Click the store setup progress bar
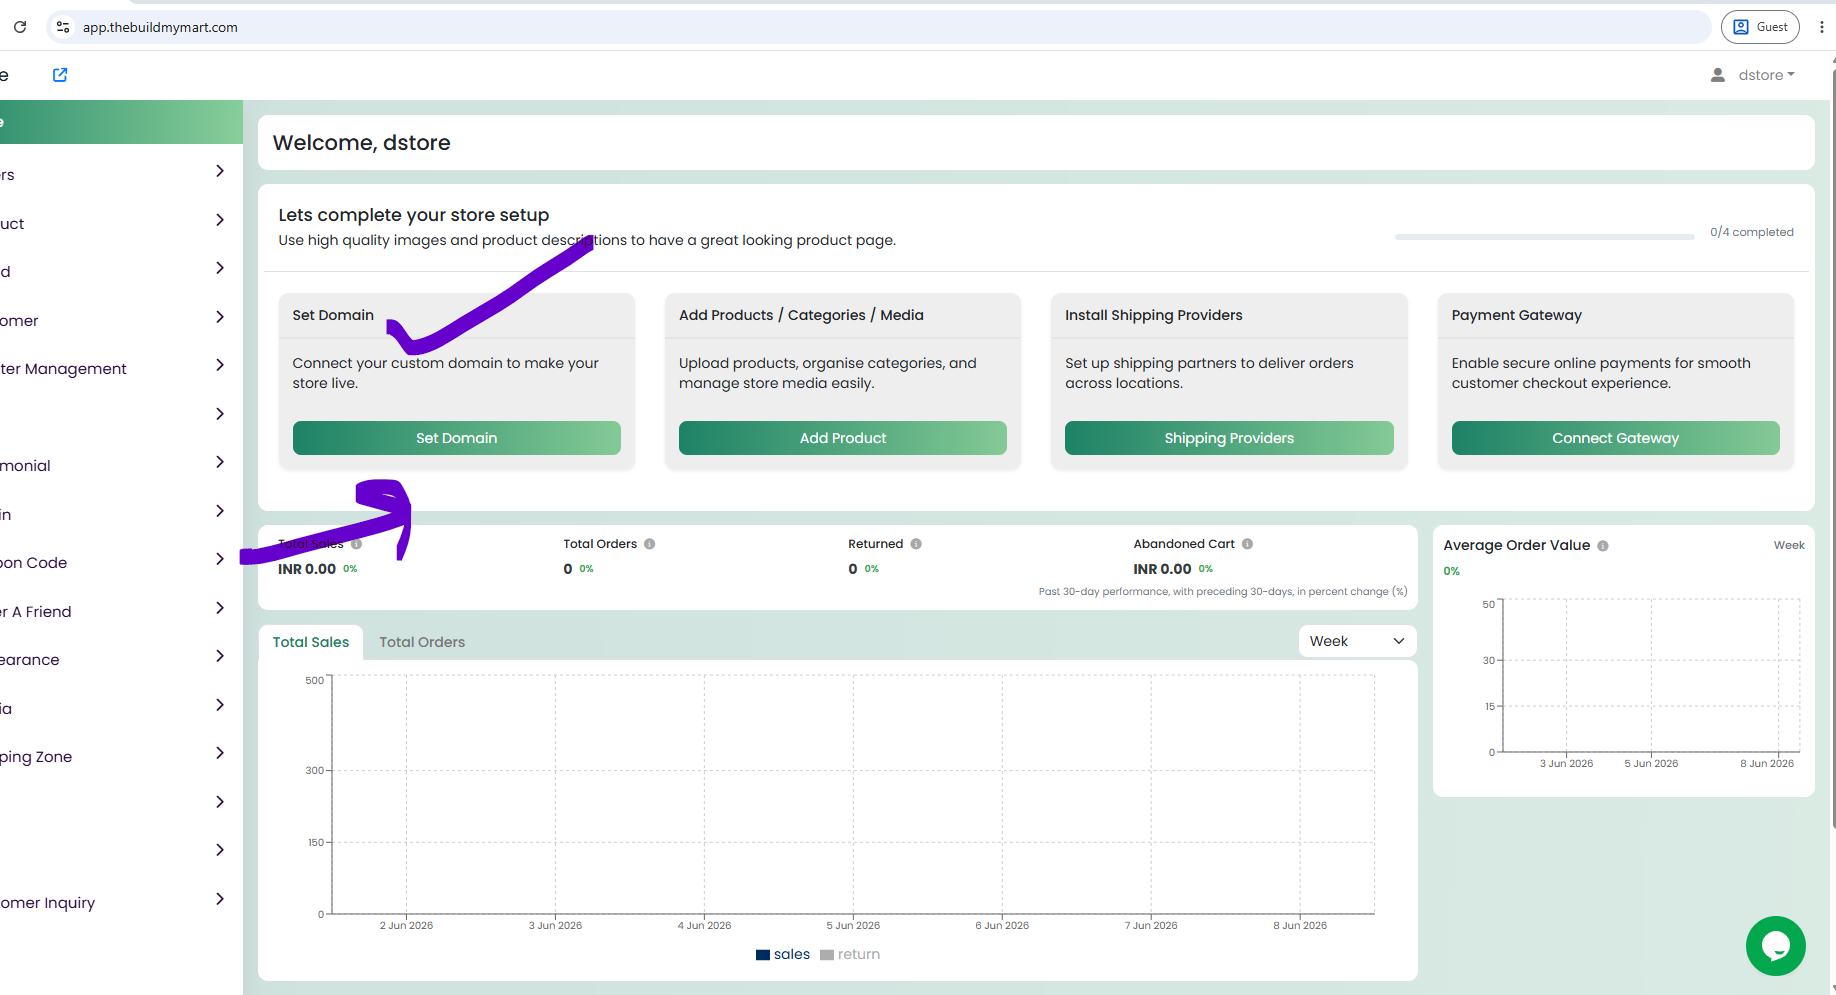The width and height of the screenshot is (1836, 995). (x=1545, y=237)
